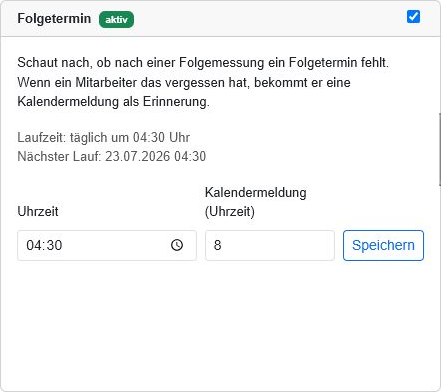Save settings with Speichern button
The image size is (441, 392).
tap(383, 245)
